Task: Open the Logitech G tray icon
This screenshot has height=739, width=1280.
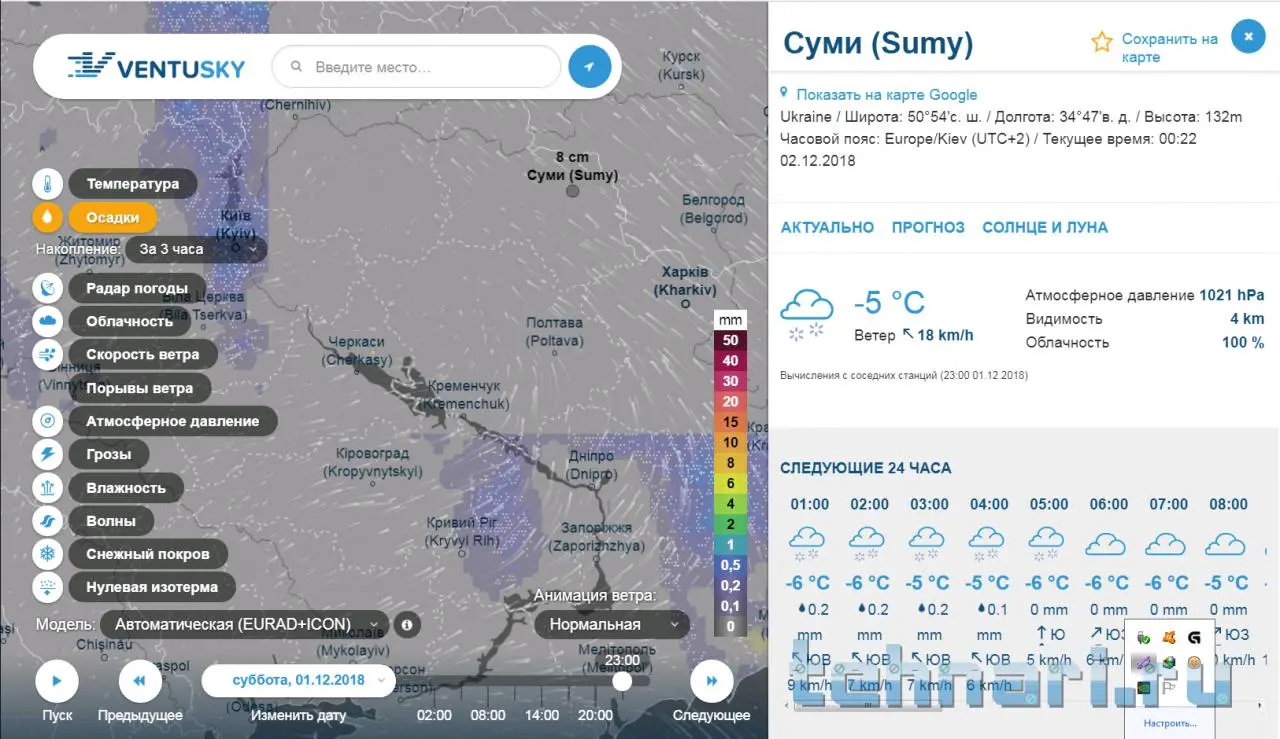Action: coord(1194,637)
